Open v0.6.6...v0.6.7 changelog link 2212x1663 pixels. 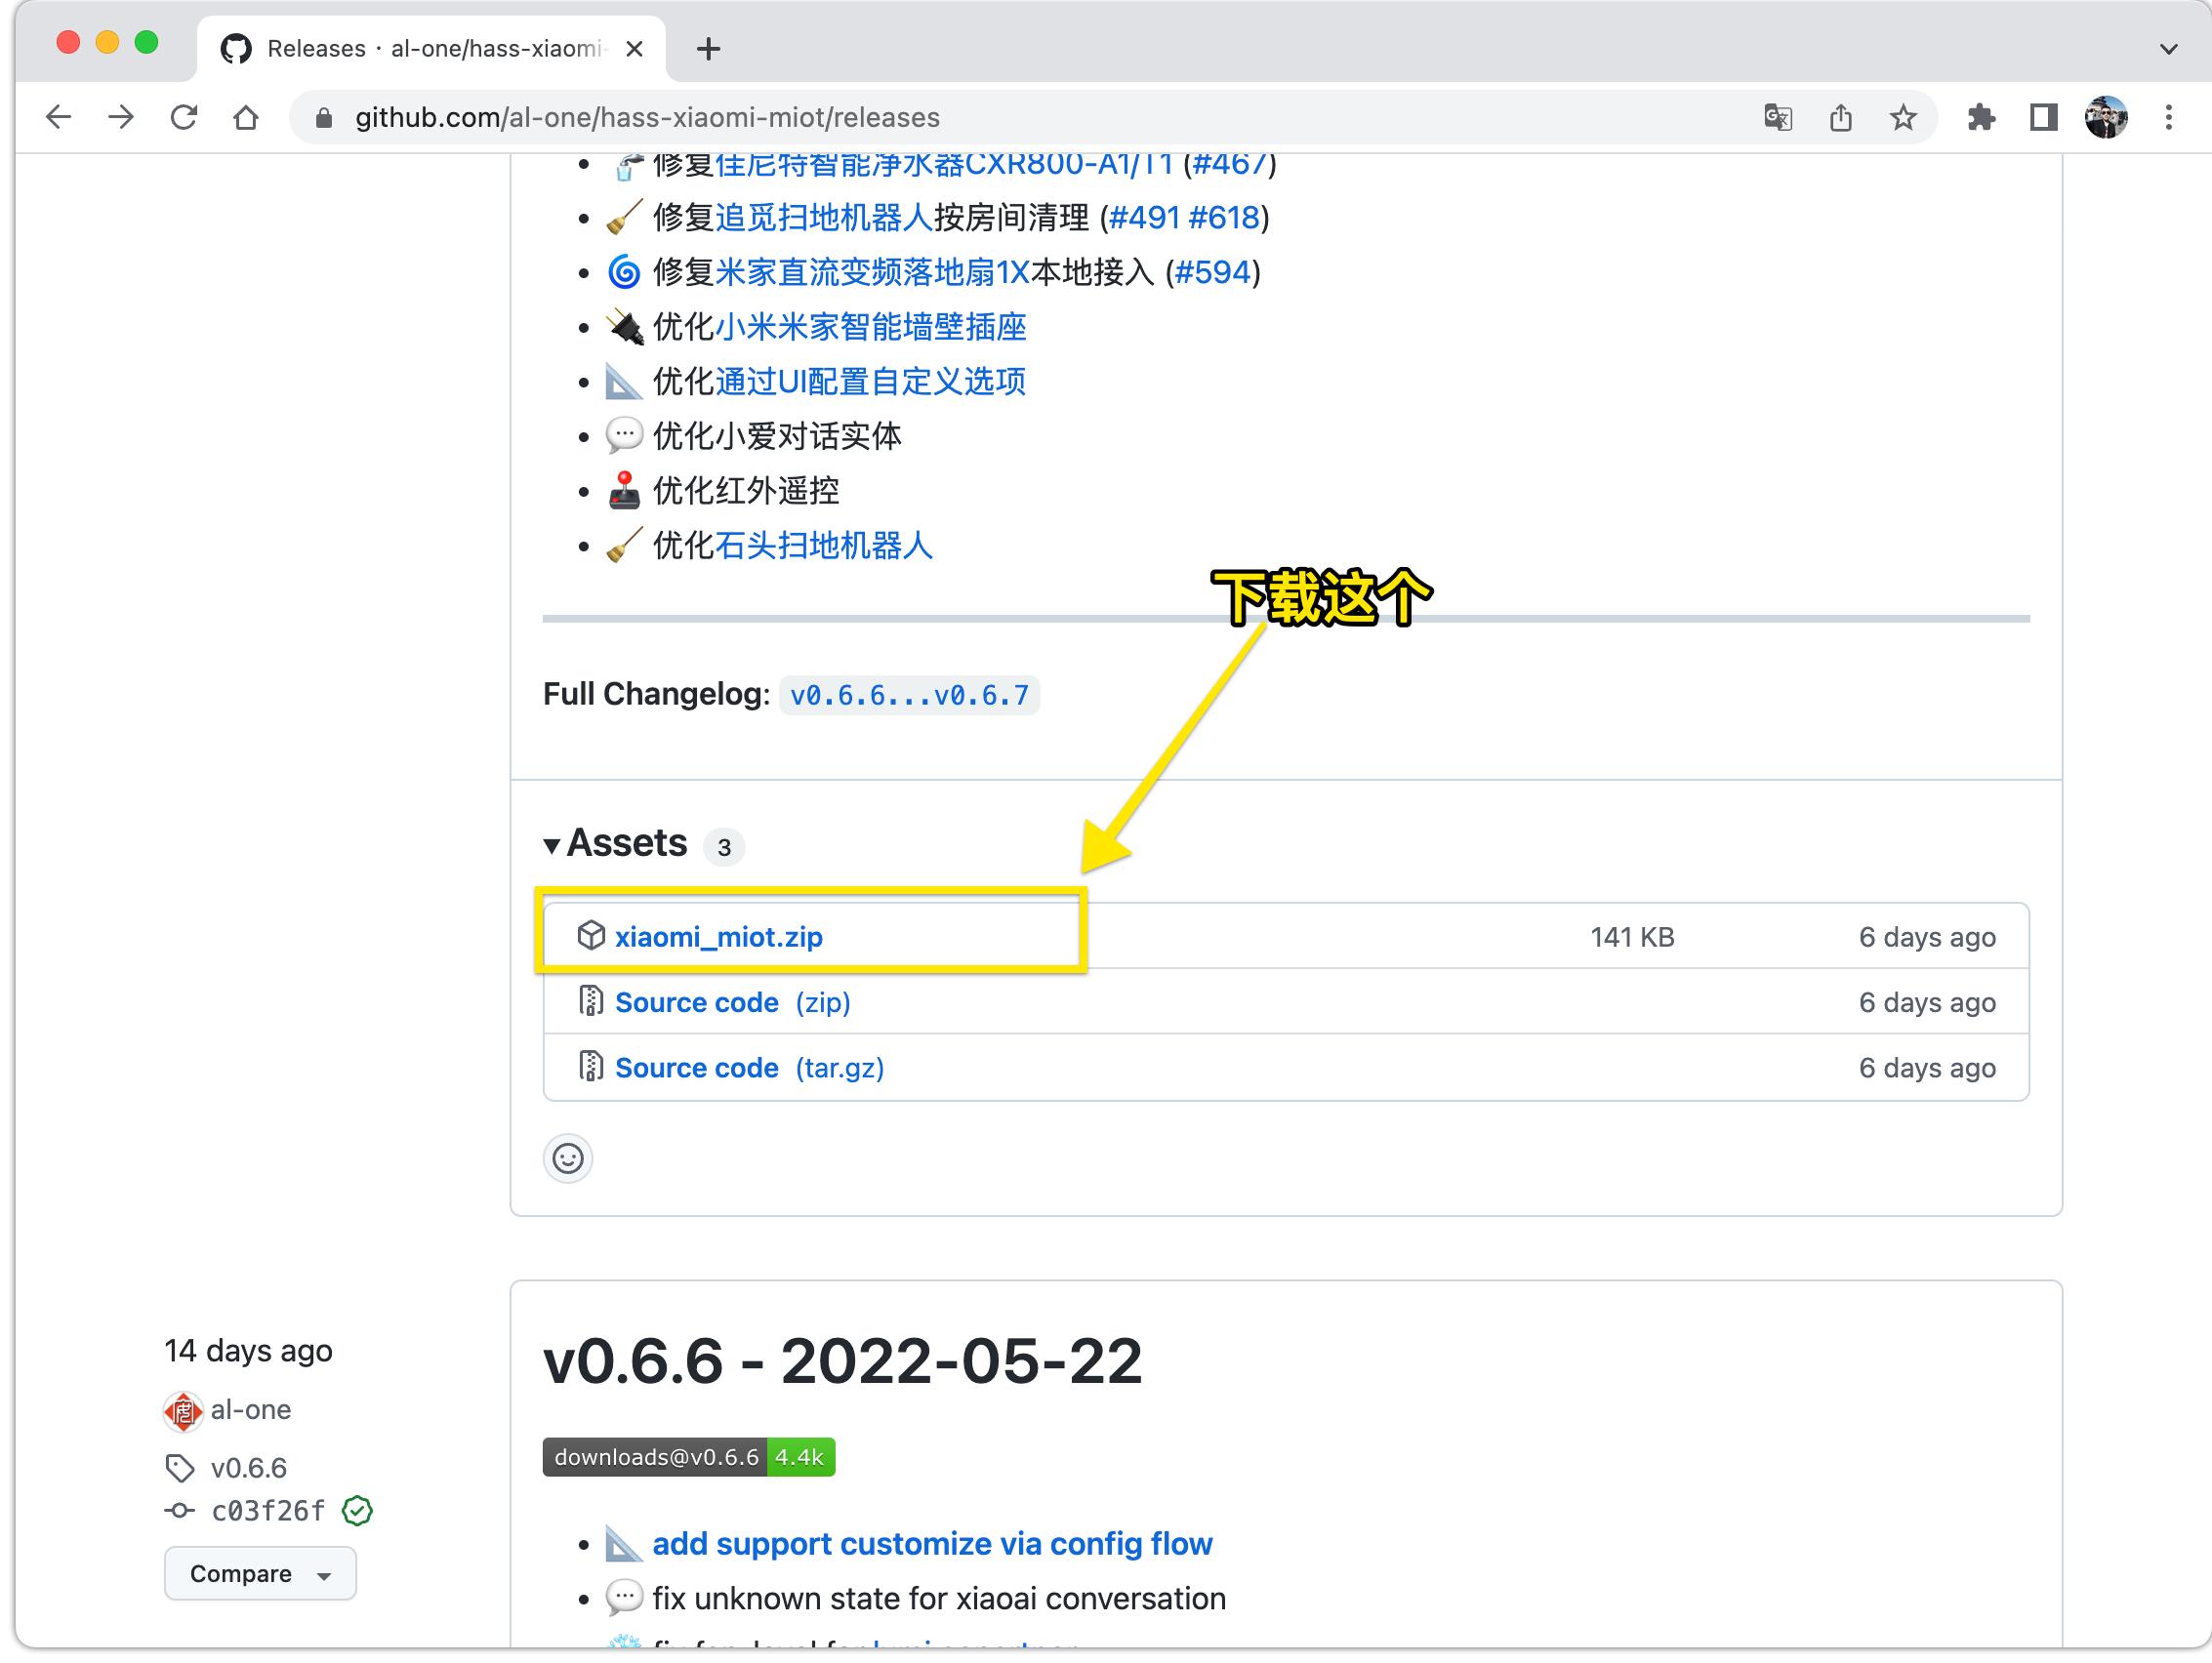(x=908, y=695)
